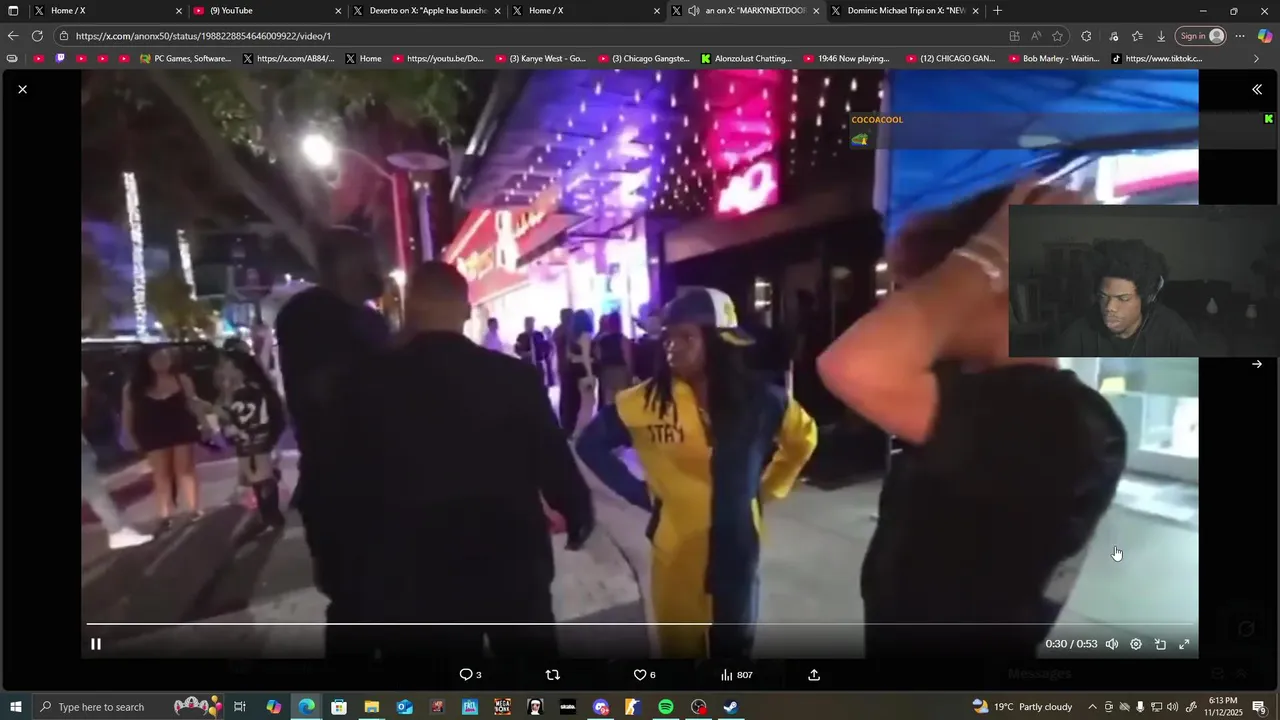Click the taskbar search box
Screen dimensions: 1280x720
click(128, 707)
